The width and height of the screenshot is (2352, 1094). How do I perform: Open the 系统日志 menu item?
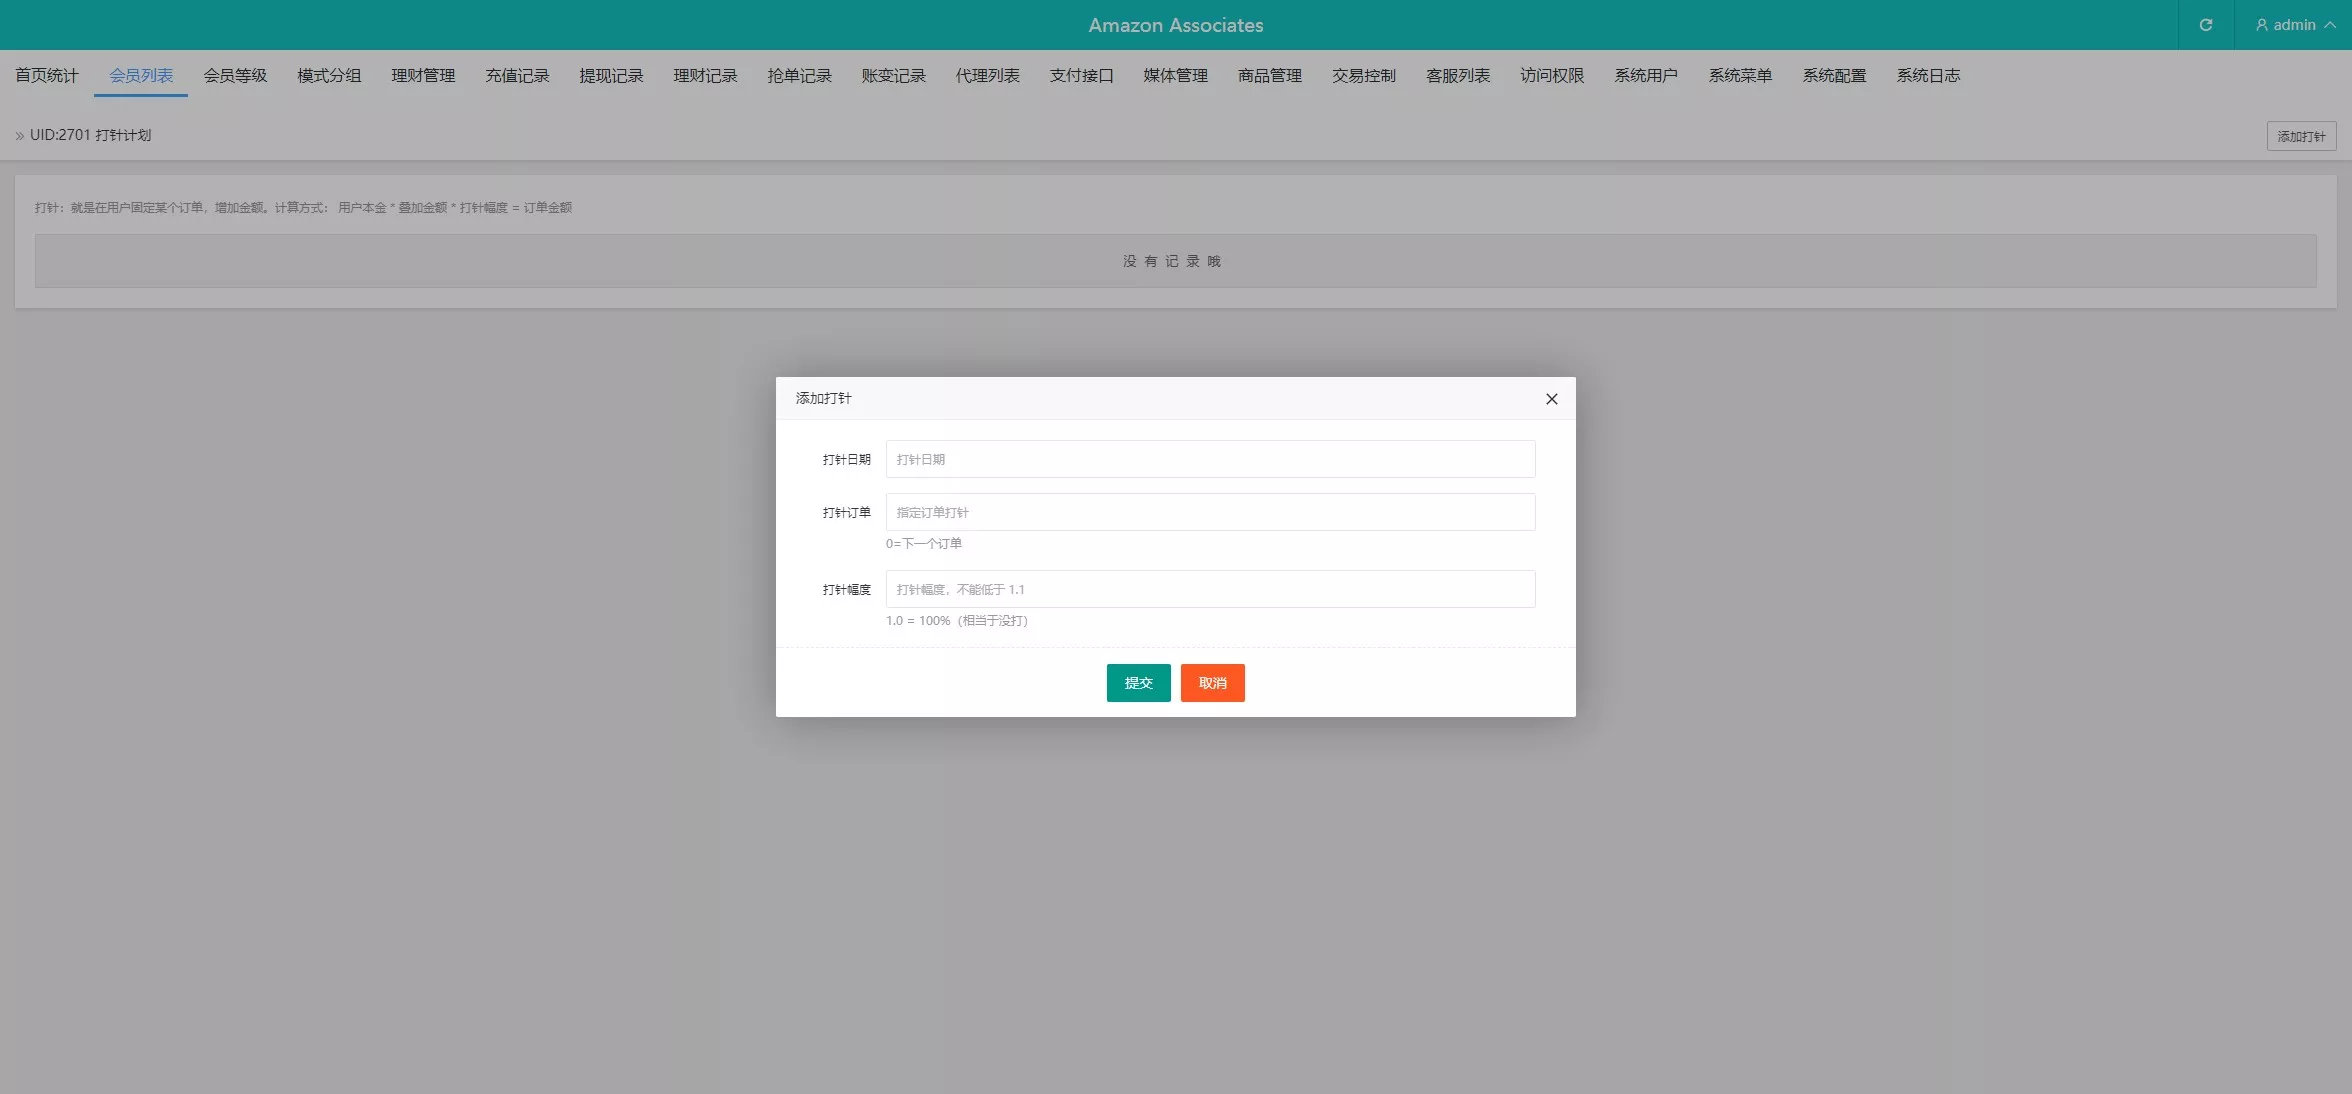(x=1928, y=76)
